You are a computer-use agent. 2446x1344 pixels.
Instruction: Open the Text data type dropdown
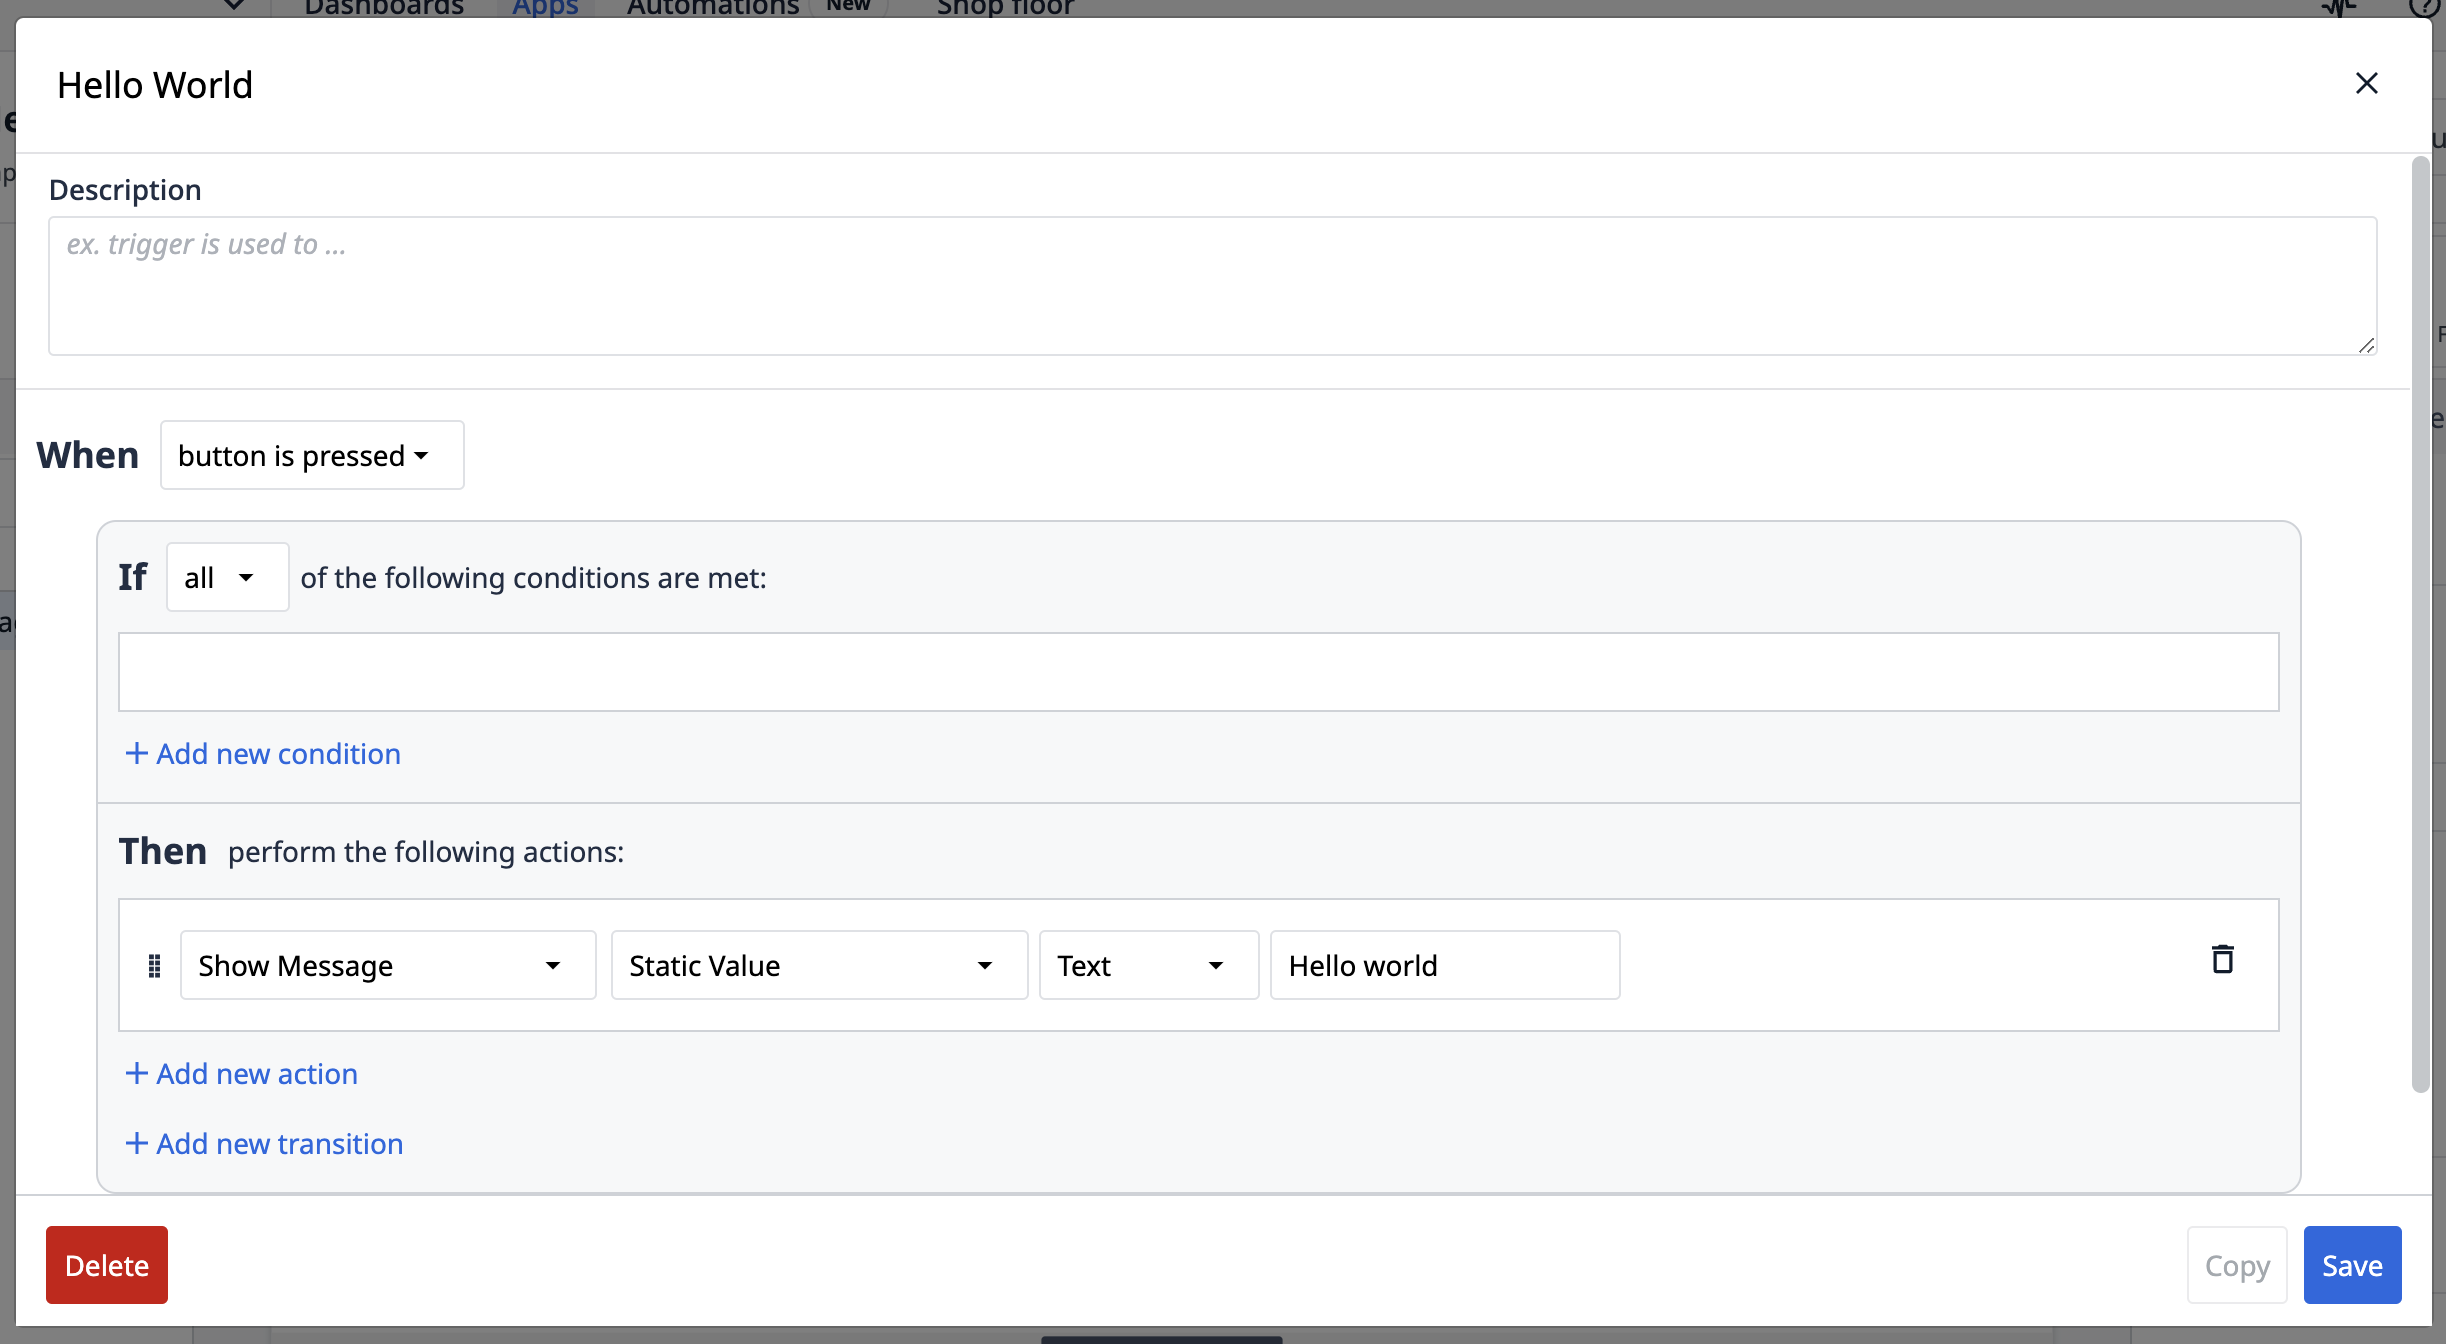click(x=1147, y=965)
